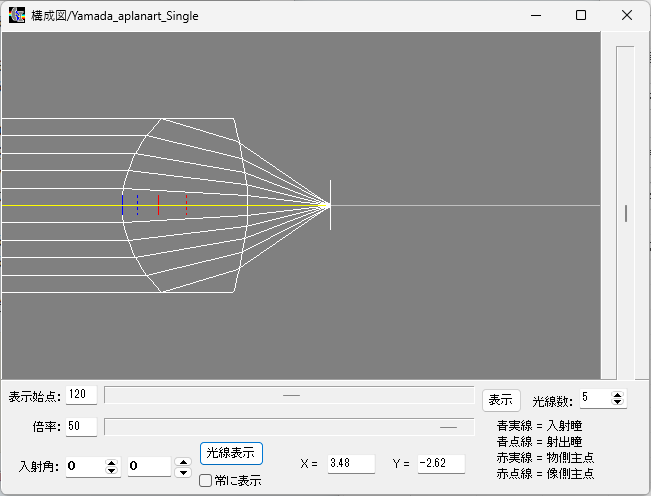Click the vertical slider handle on right
Viewport: 651px width, 496px height.
[x=626, y=213]
